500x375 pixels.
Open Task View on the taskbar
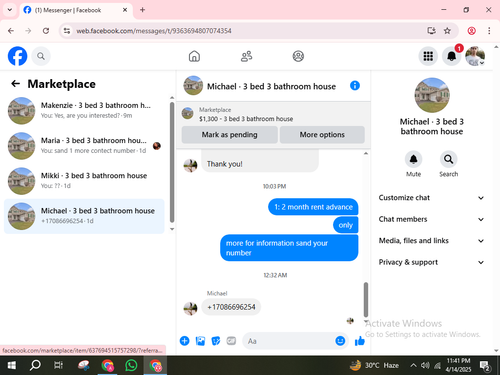58,365
